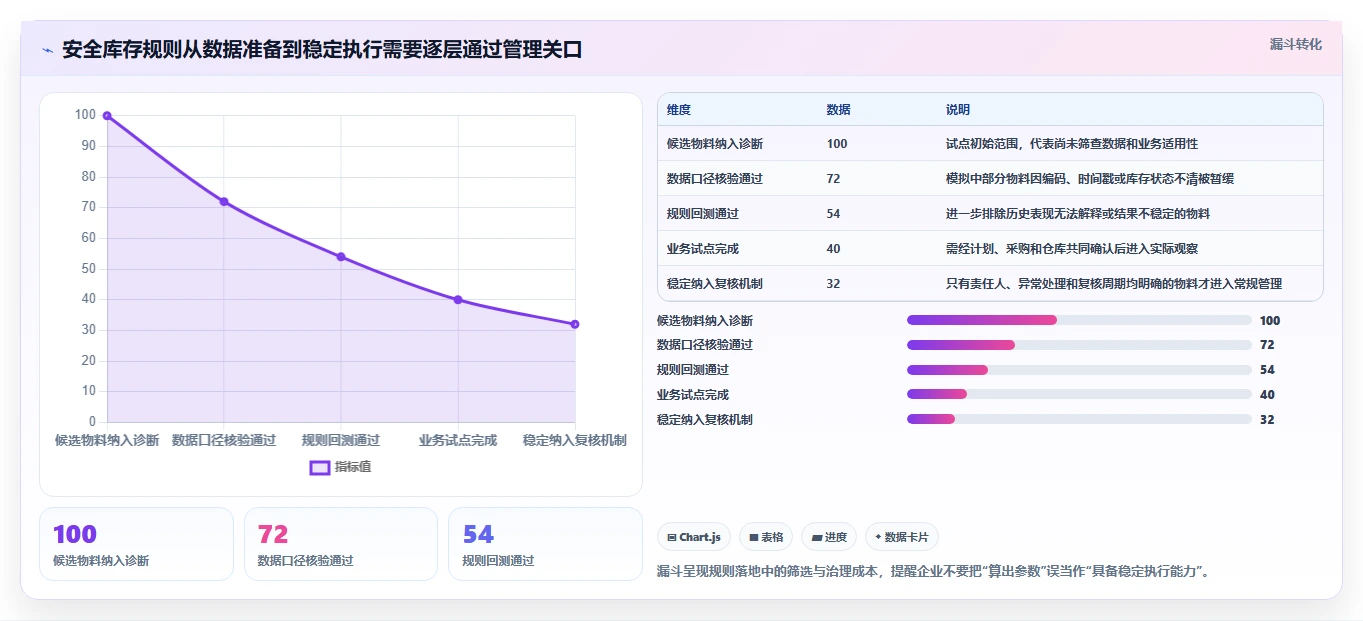The height and width of the screenshot is (621, 1363).
Task: Click x-axis label 候选物料纳入诊断
Action: pyautogui.click(x=107, y=440)
